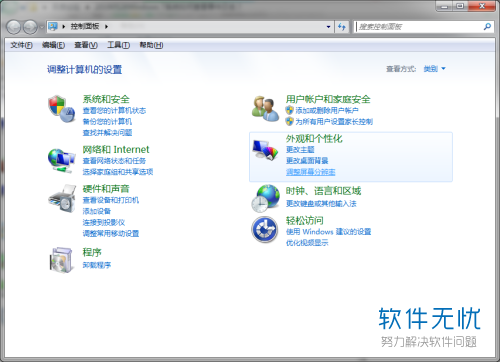Expand the 类别 view-by dropdown
This screenshot has width=500, height=362.
[434, 69]
